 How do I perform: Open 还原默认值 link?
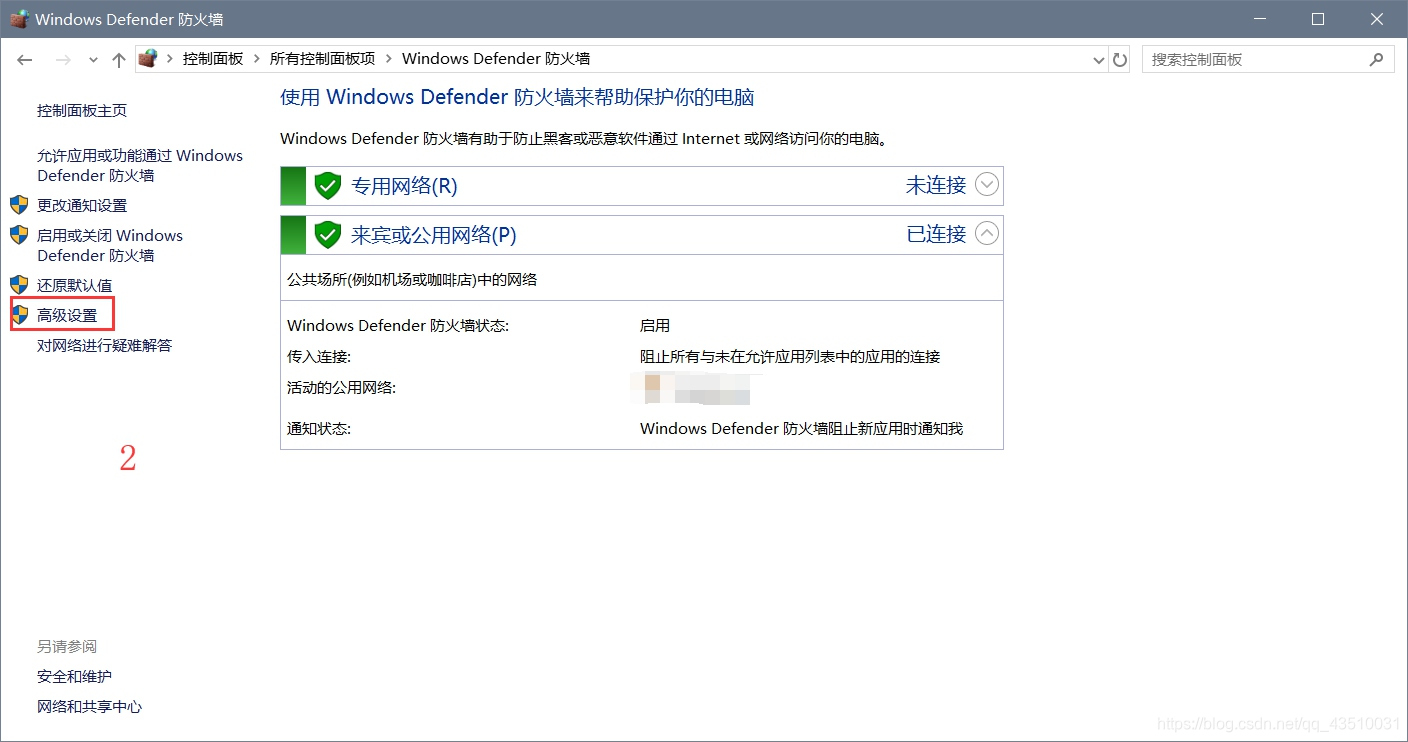click(x=74, y=286)
